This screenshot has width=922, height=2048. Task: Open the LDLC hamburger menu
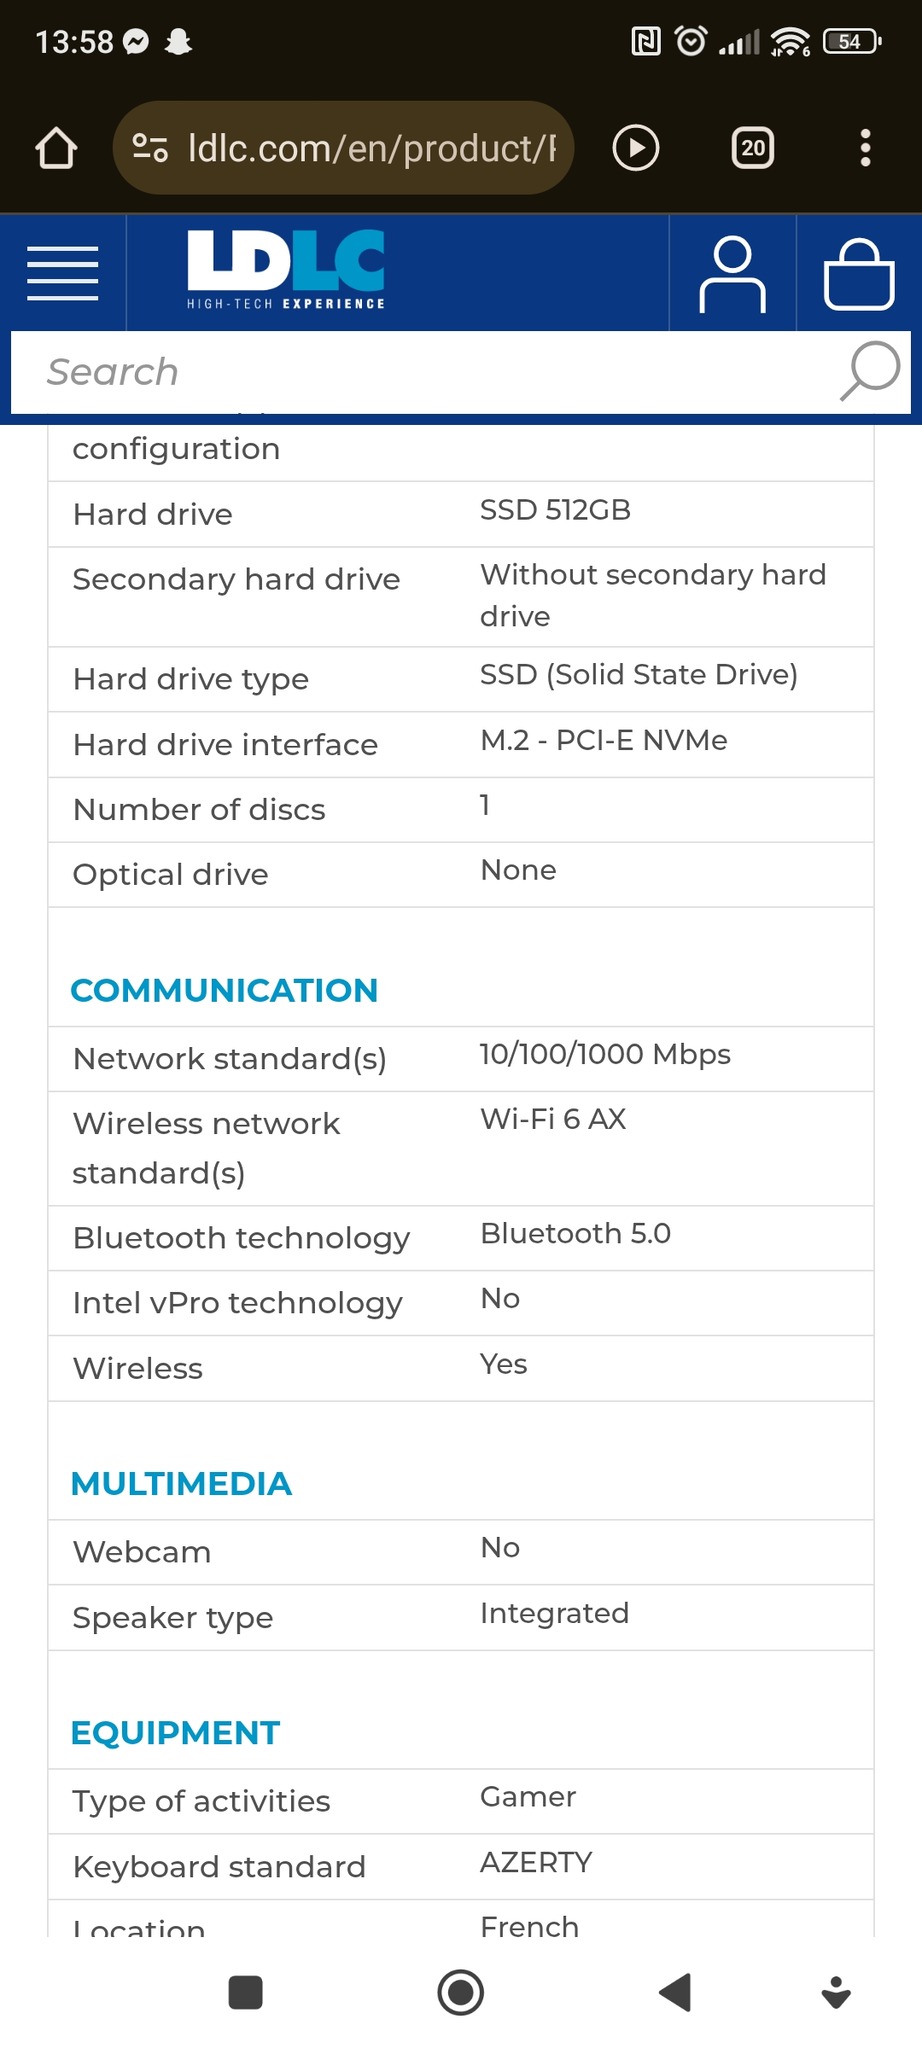(x=62, y=273)
